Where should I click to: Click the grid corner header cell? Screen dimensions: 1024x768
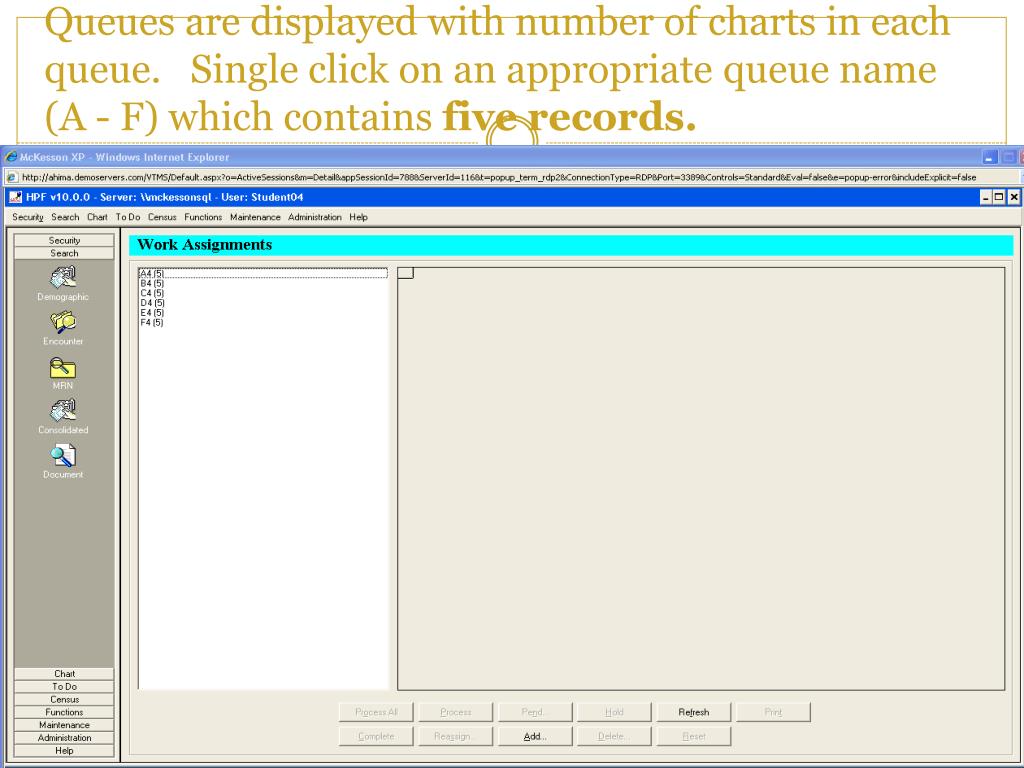[406, 273]
